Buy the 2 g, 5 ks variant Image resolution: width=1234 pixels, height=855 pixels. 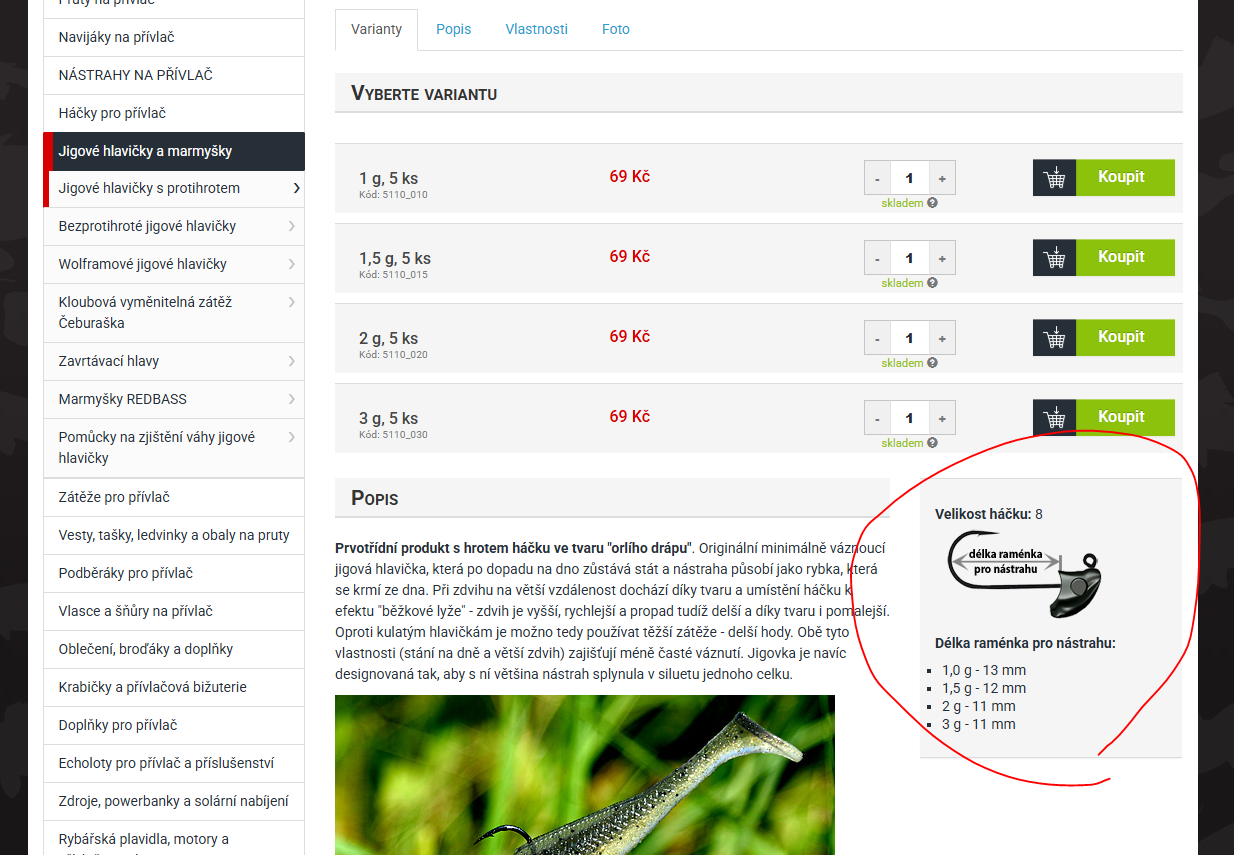point(1125,338)
